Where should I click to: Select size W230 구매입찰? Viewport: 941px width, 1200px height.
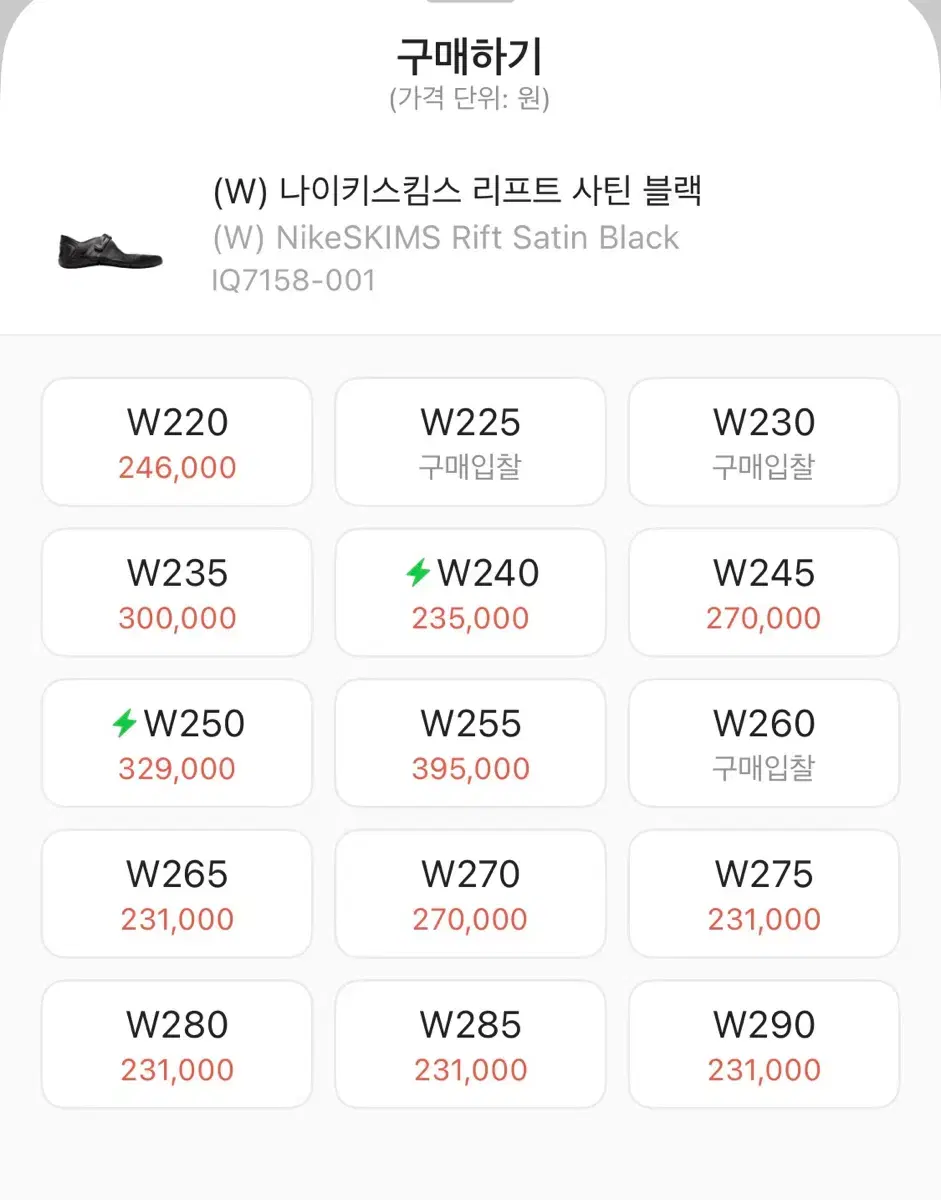click(764, 442)
